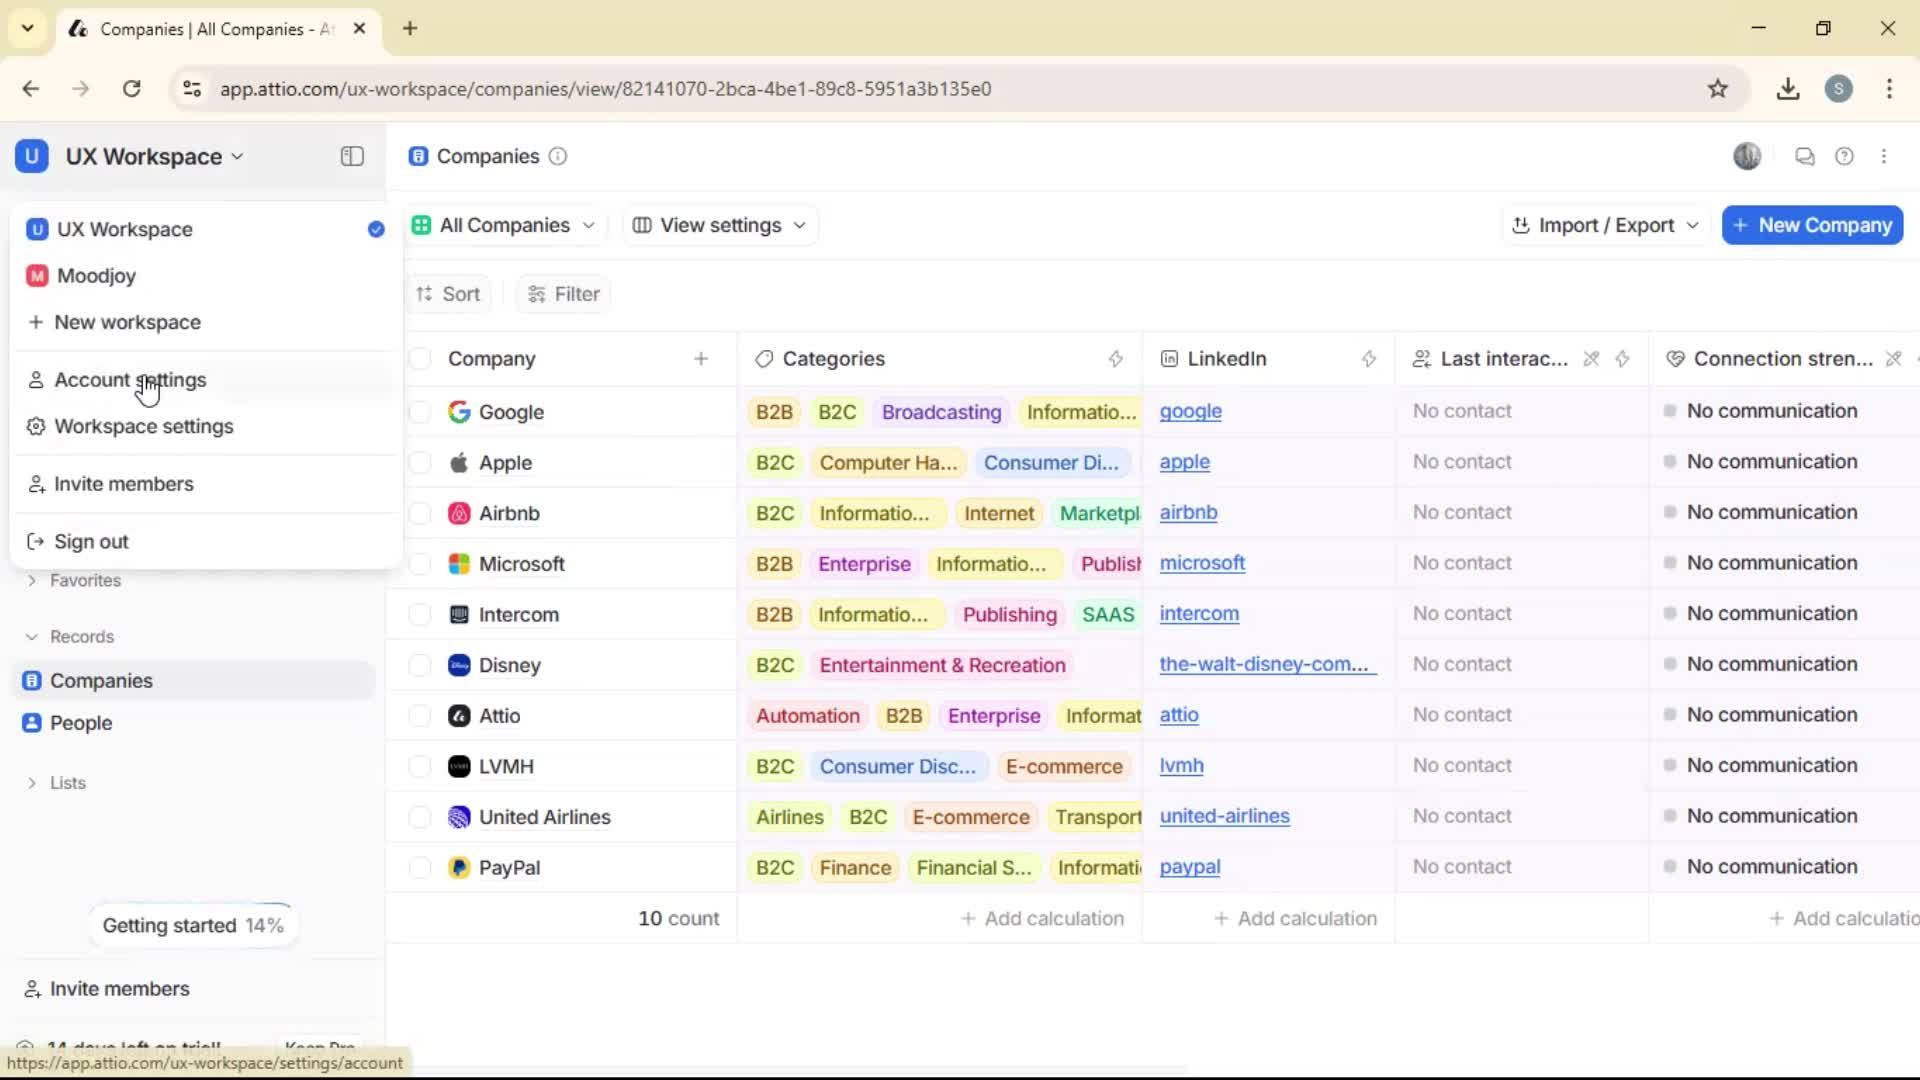Open the Chrome profile avatar

coord(1839,89)
